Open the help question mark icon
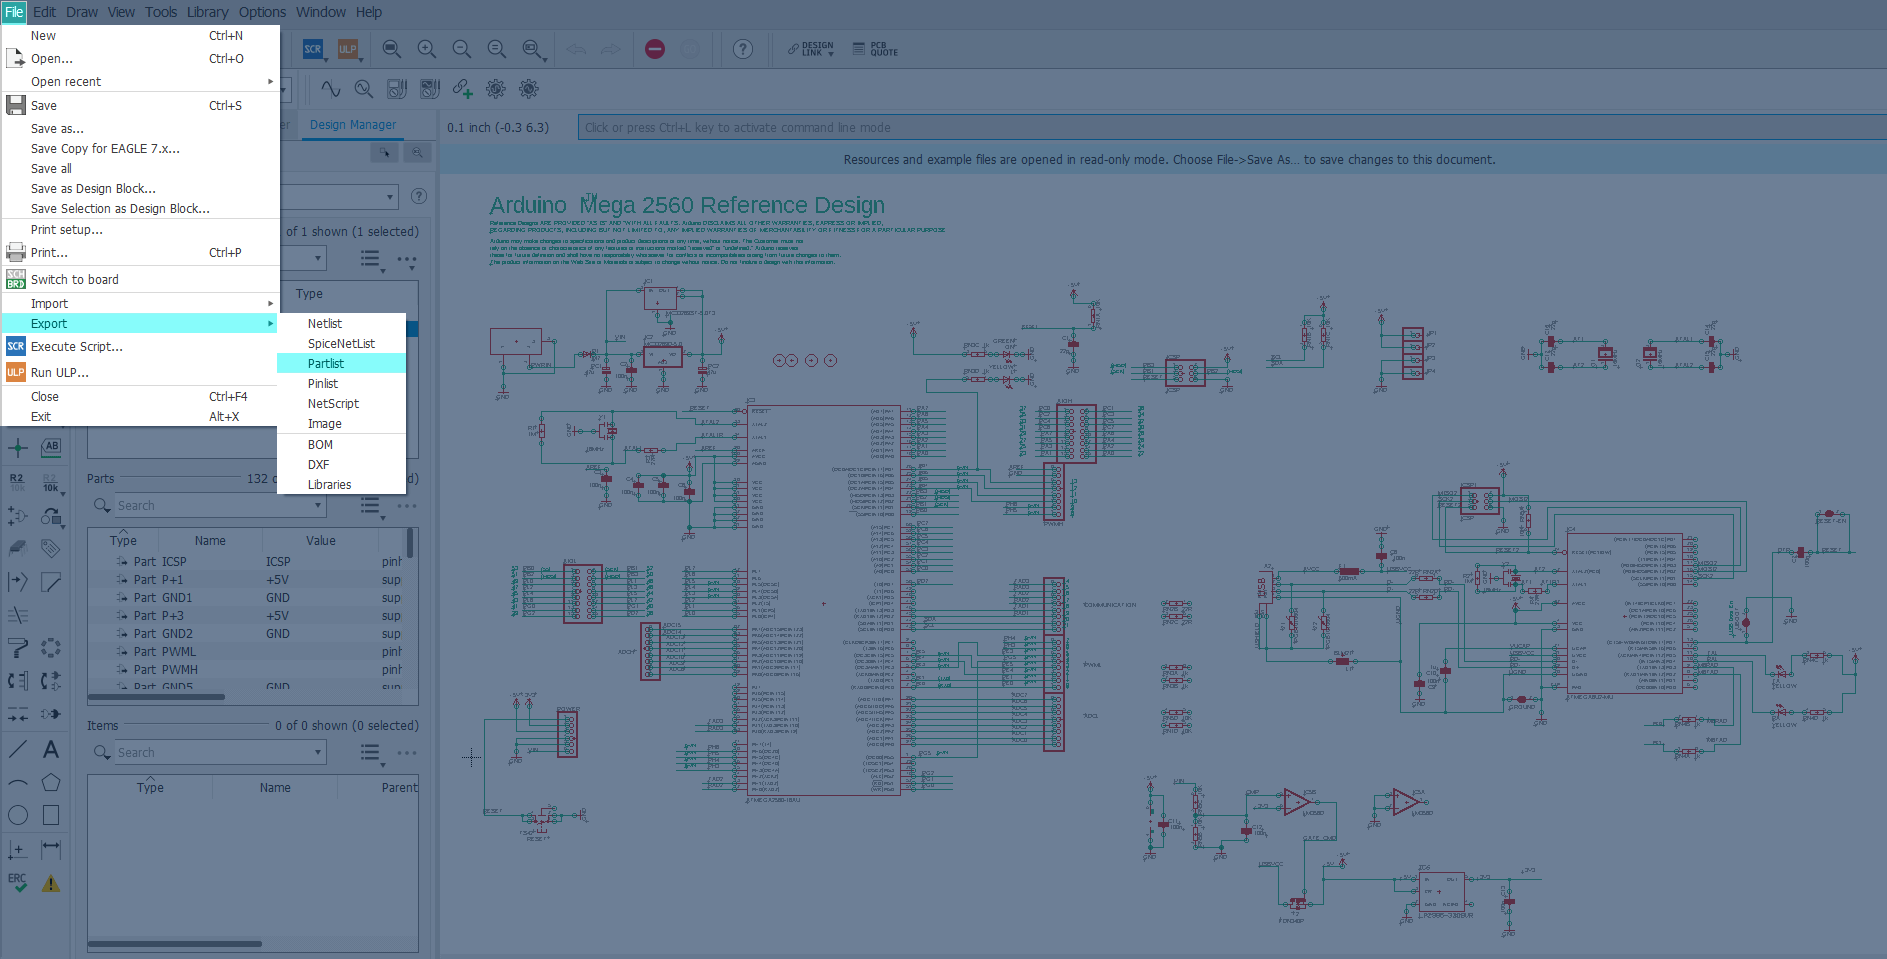 (x=743, y=49)
